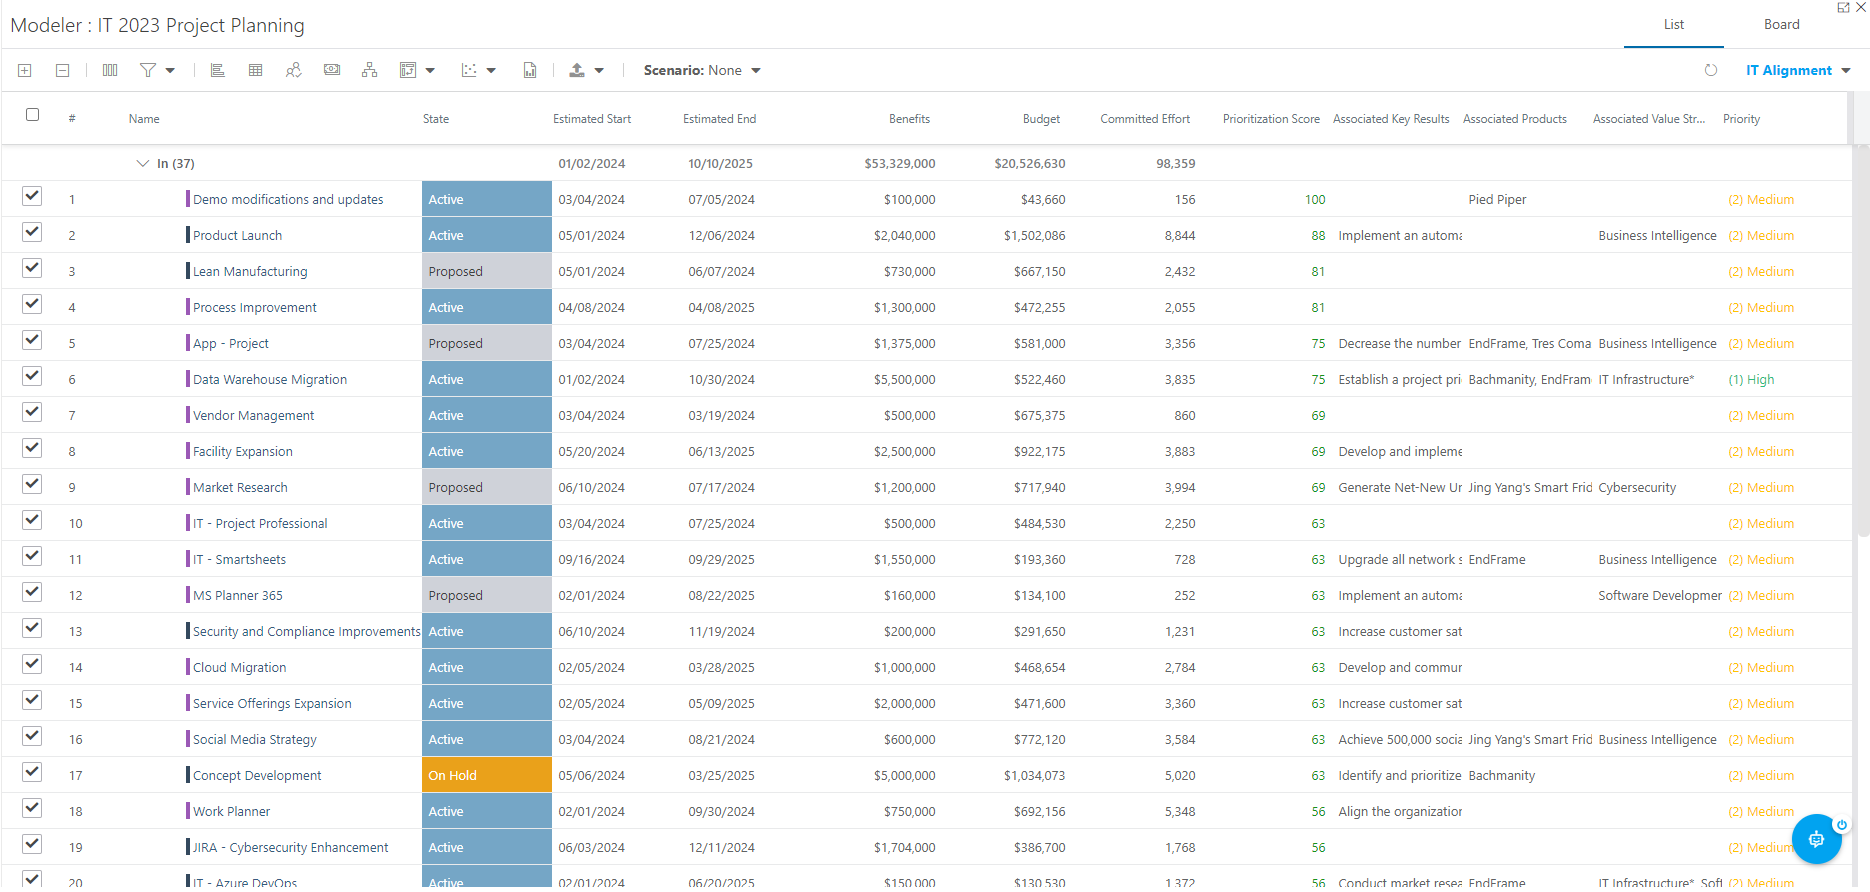Open the Cloud Migration project
This screenshot has height=892, width=1870.
pyautogui.click(x=239, y=668)
